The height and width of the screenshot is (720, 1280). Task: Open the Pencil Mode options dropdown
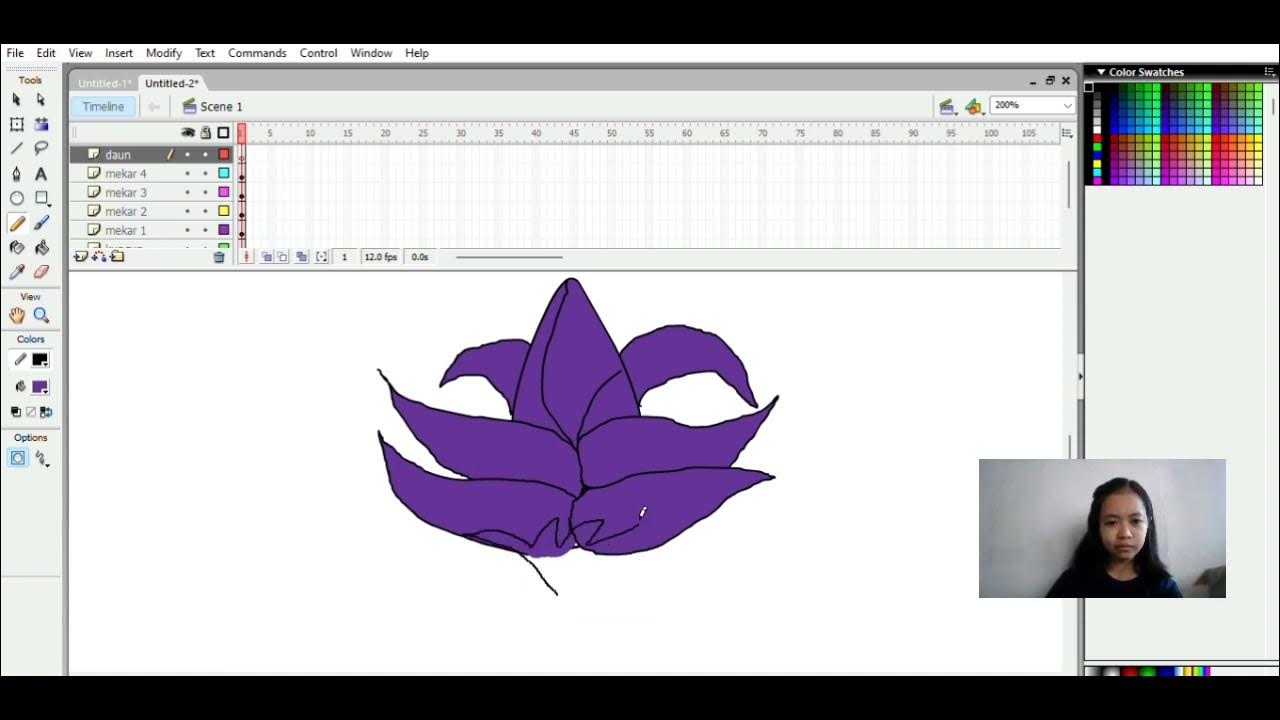tap(41, 458)
